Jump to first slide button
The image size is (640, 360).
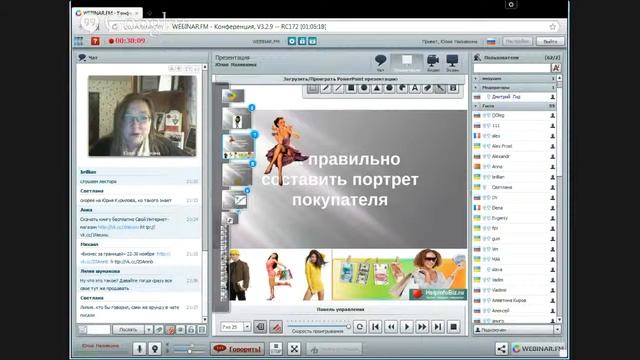(x=375, y=327)
